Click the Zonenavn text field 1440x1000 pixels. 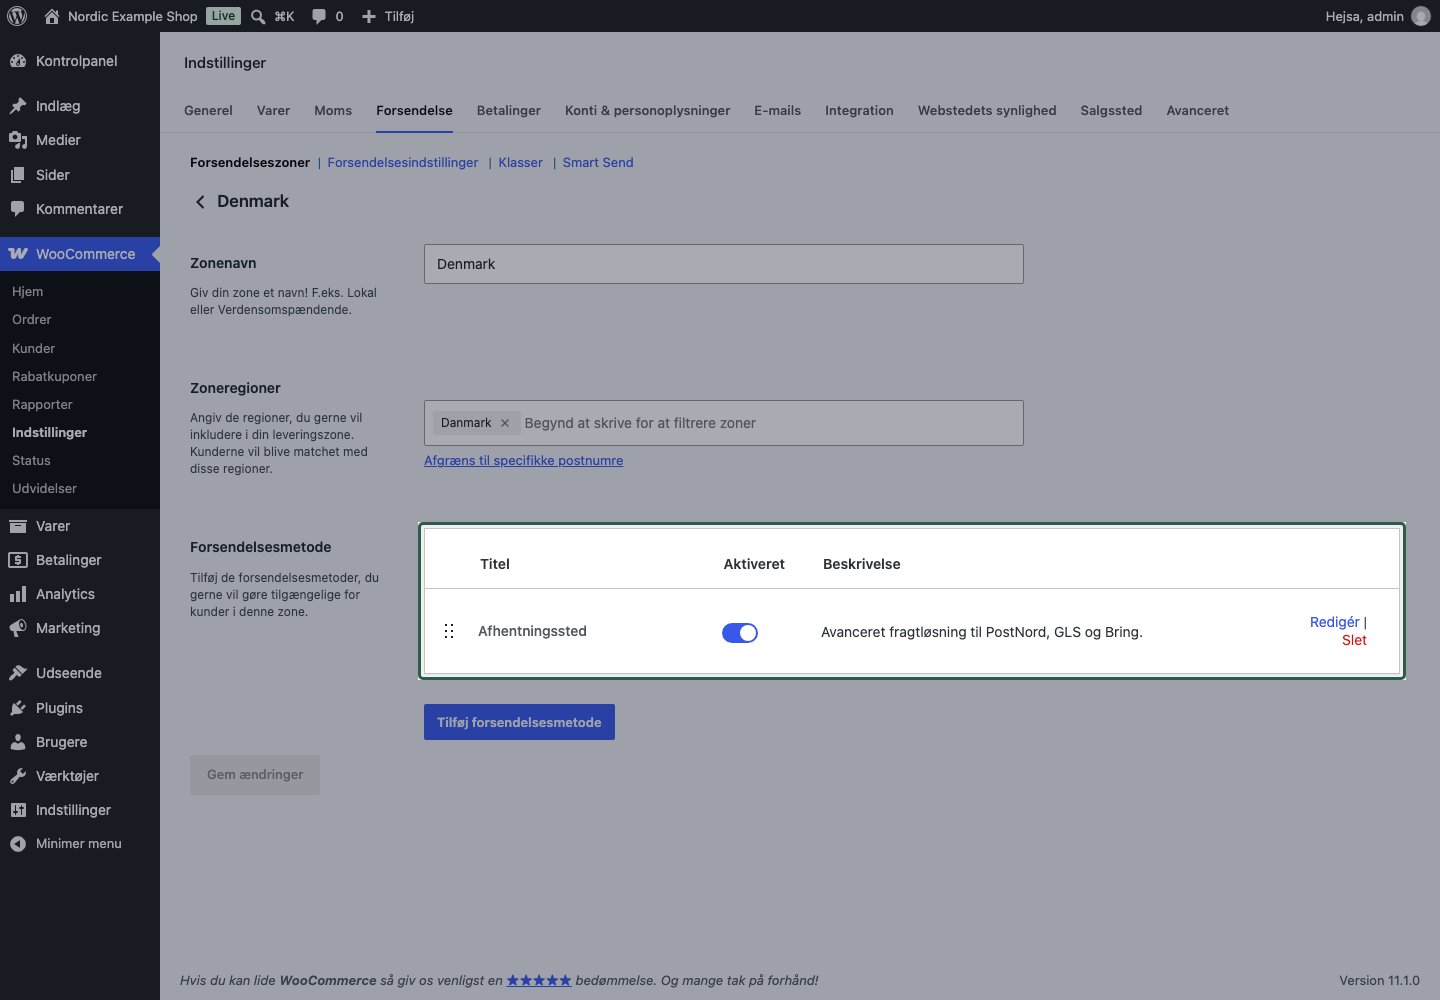coord(724,264)
